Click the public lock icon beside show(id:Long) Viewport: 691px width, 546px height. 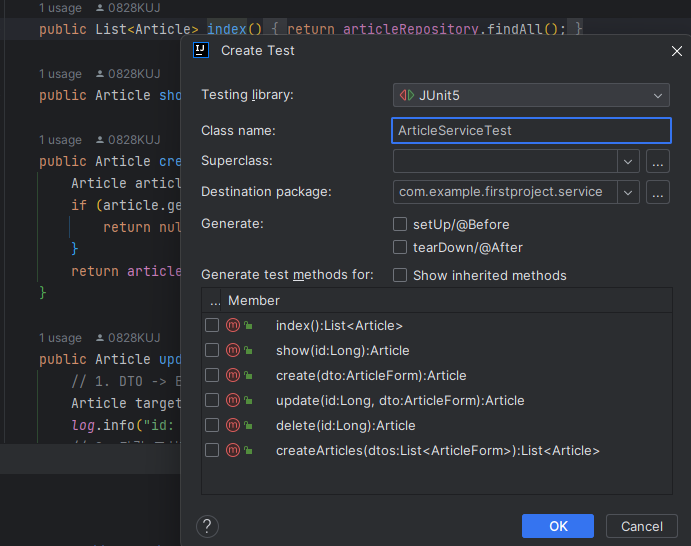click(249, 351)
